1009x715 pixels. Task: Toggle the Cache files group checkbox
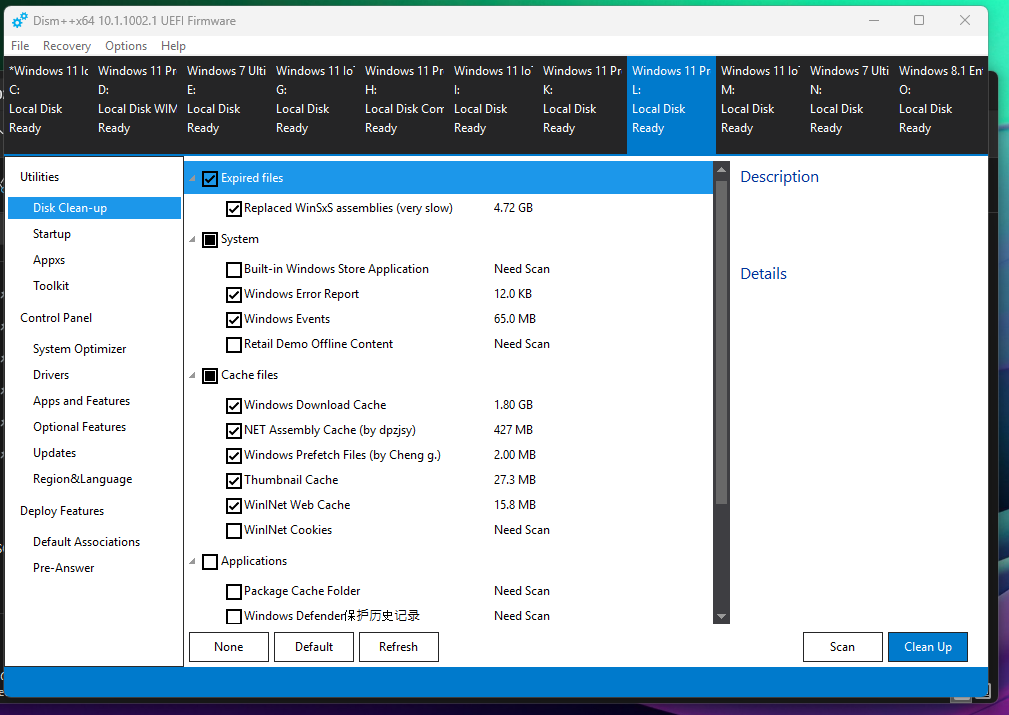pyautogui.click(x=210, y=375)
